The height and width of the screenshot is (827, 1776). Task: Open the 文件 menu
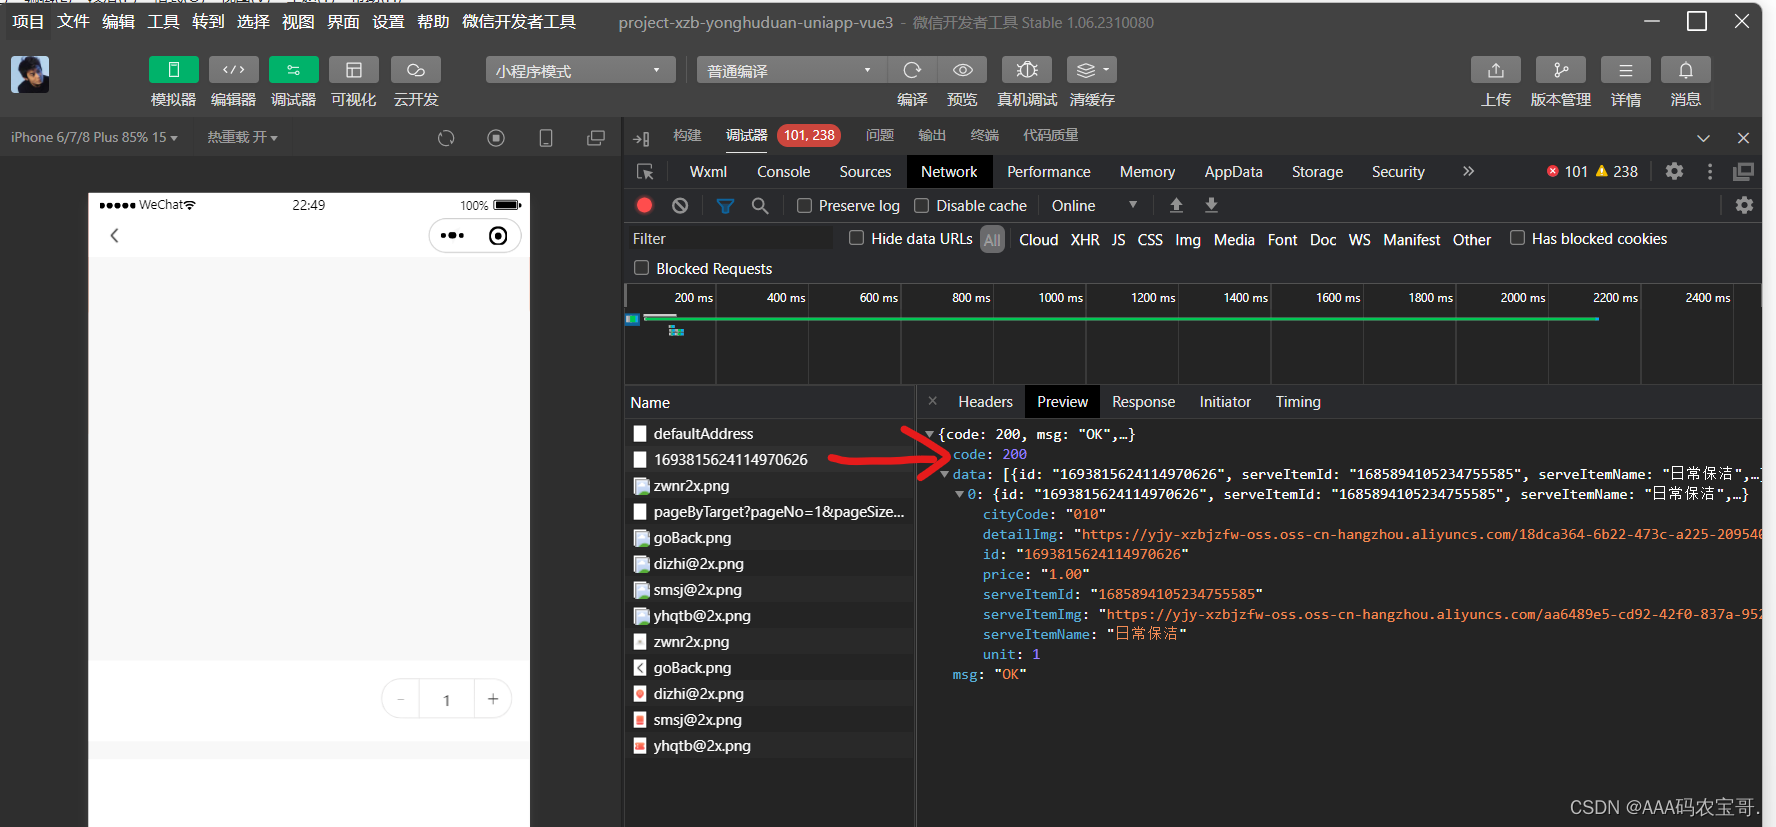(73, 22)
